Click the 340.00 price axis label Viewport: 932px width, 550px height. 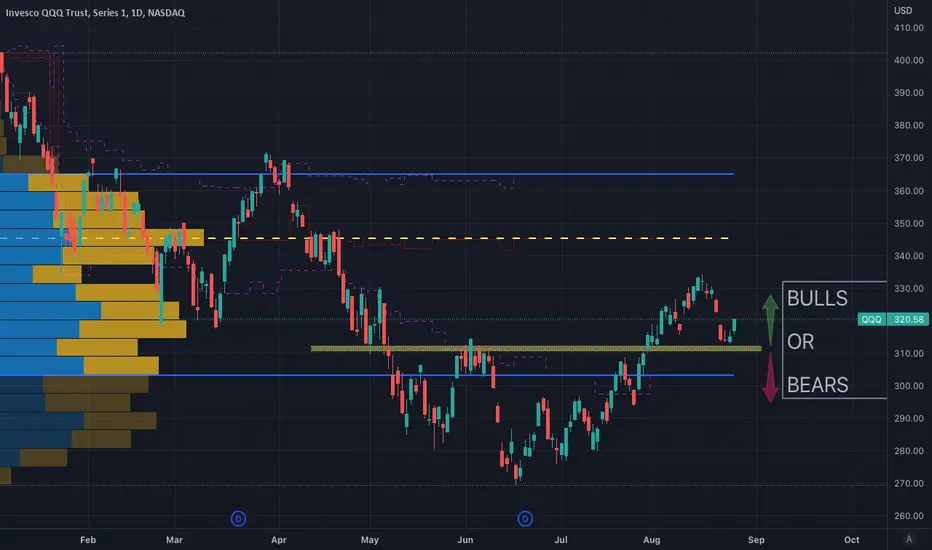(909, 256)
